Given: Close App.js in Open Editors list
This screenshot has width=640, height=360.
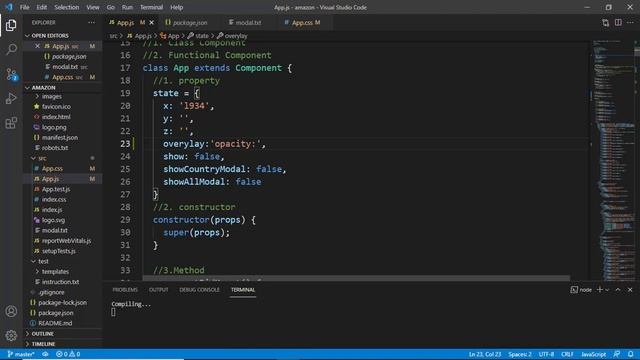Looking at the screenshot, I should (38, 46).
